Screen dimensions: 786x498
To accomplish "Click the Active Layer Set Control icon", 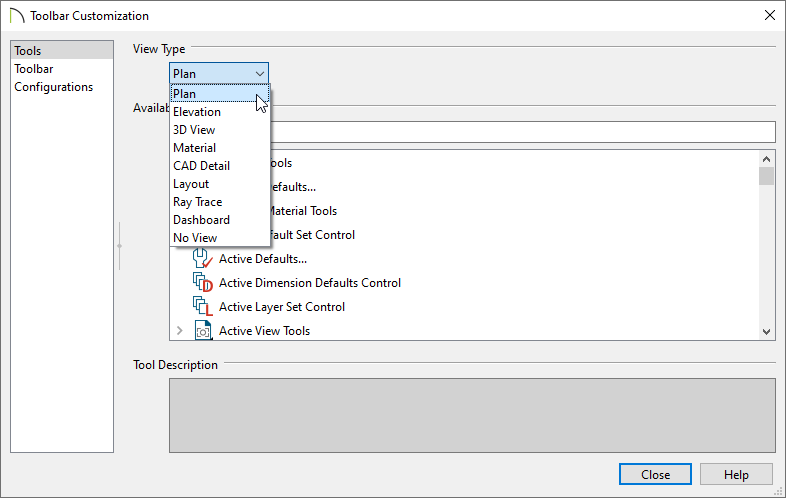I will tap(203, 307).
